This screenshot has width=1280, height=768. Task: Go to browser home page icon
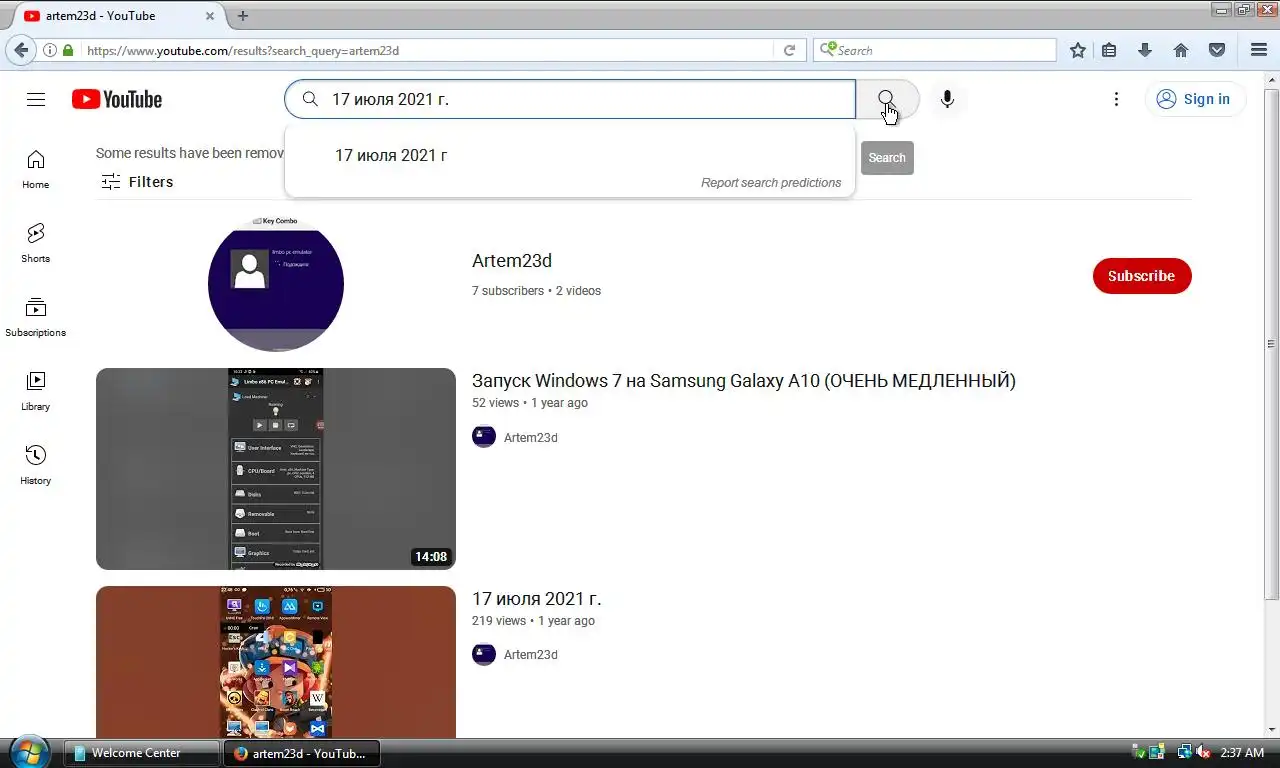[x=1181, y=50]
